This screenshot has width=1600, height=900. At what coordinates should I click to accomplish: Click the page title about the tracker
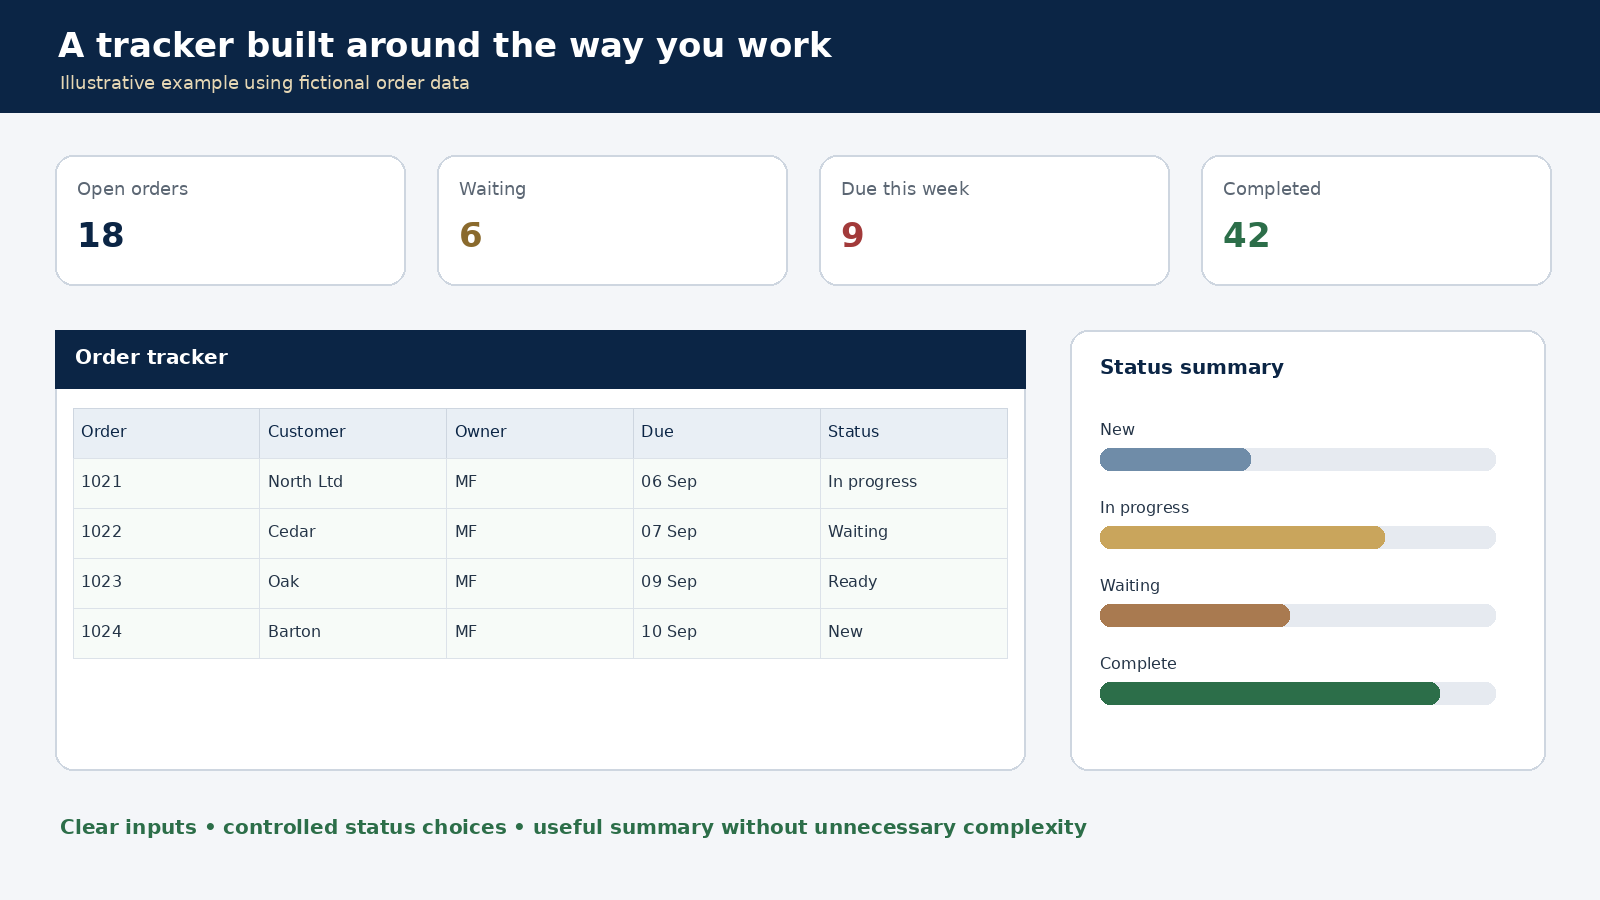445,45
